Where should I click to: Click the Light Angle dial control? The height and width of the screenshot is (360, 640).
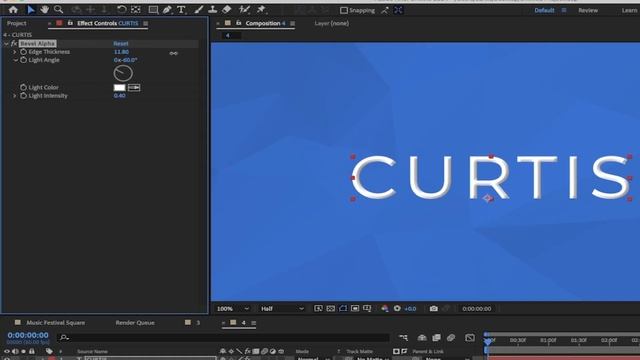pos(123,73)
